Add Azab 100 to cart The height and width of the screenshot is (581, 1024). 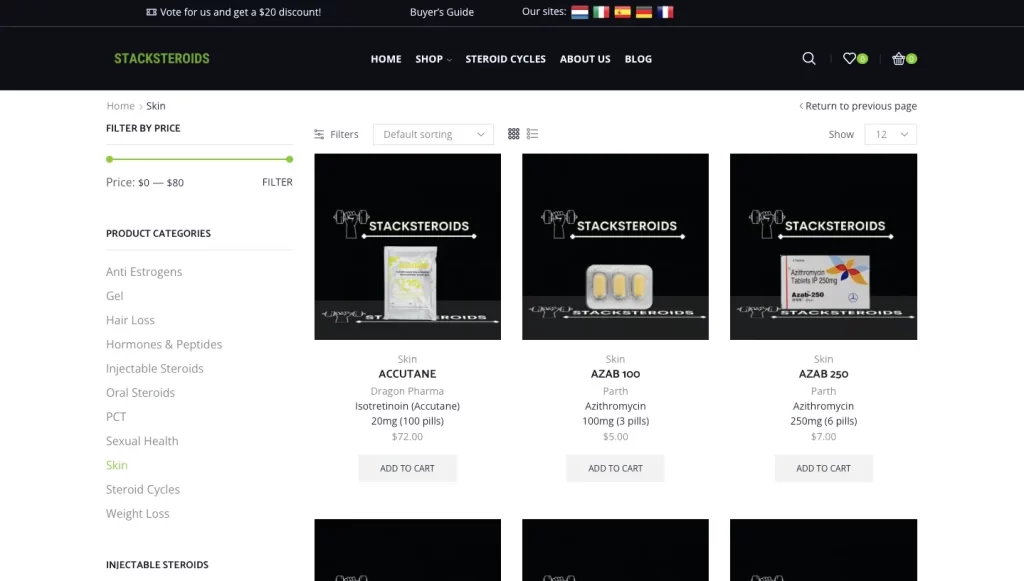click(x=615, y=468)
